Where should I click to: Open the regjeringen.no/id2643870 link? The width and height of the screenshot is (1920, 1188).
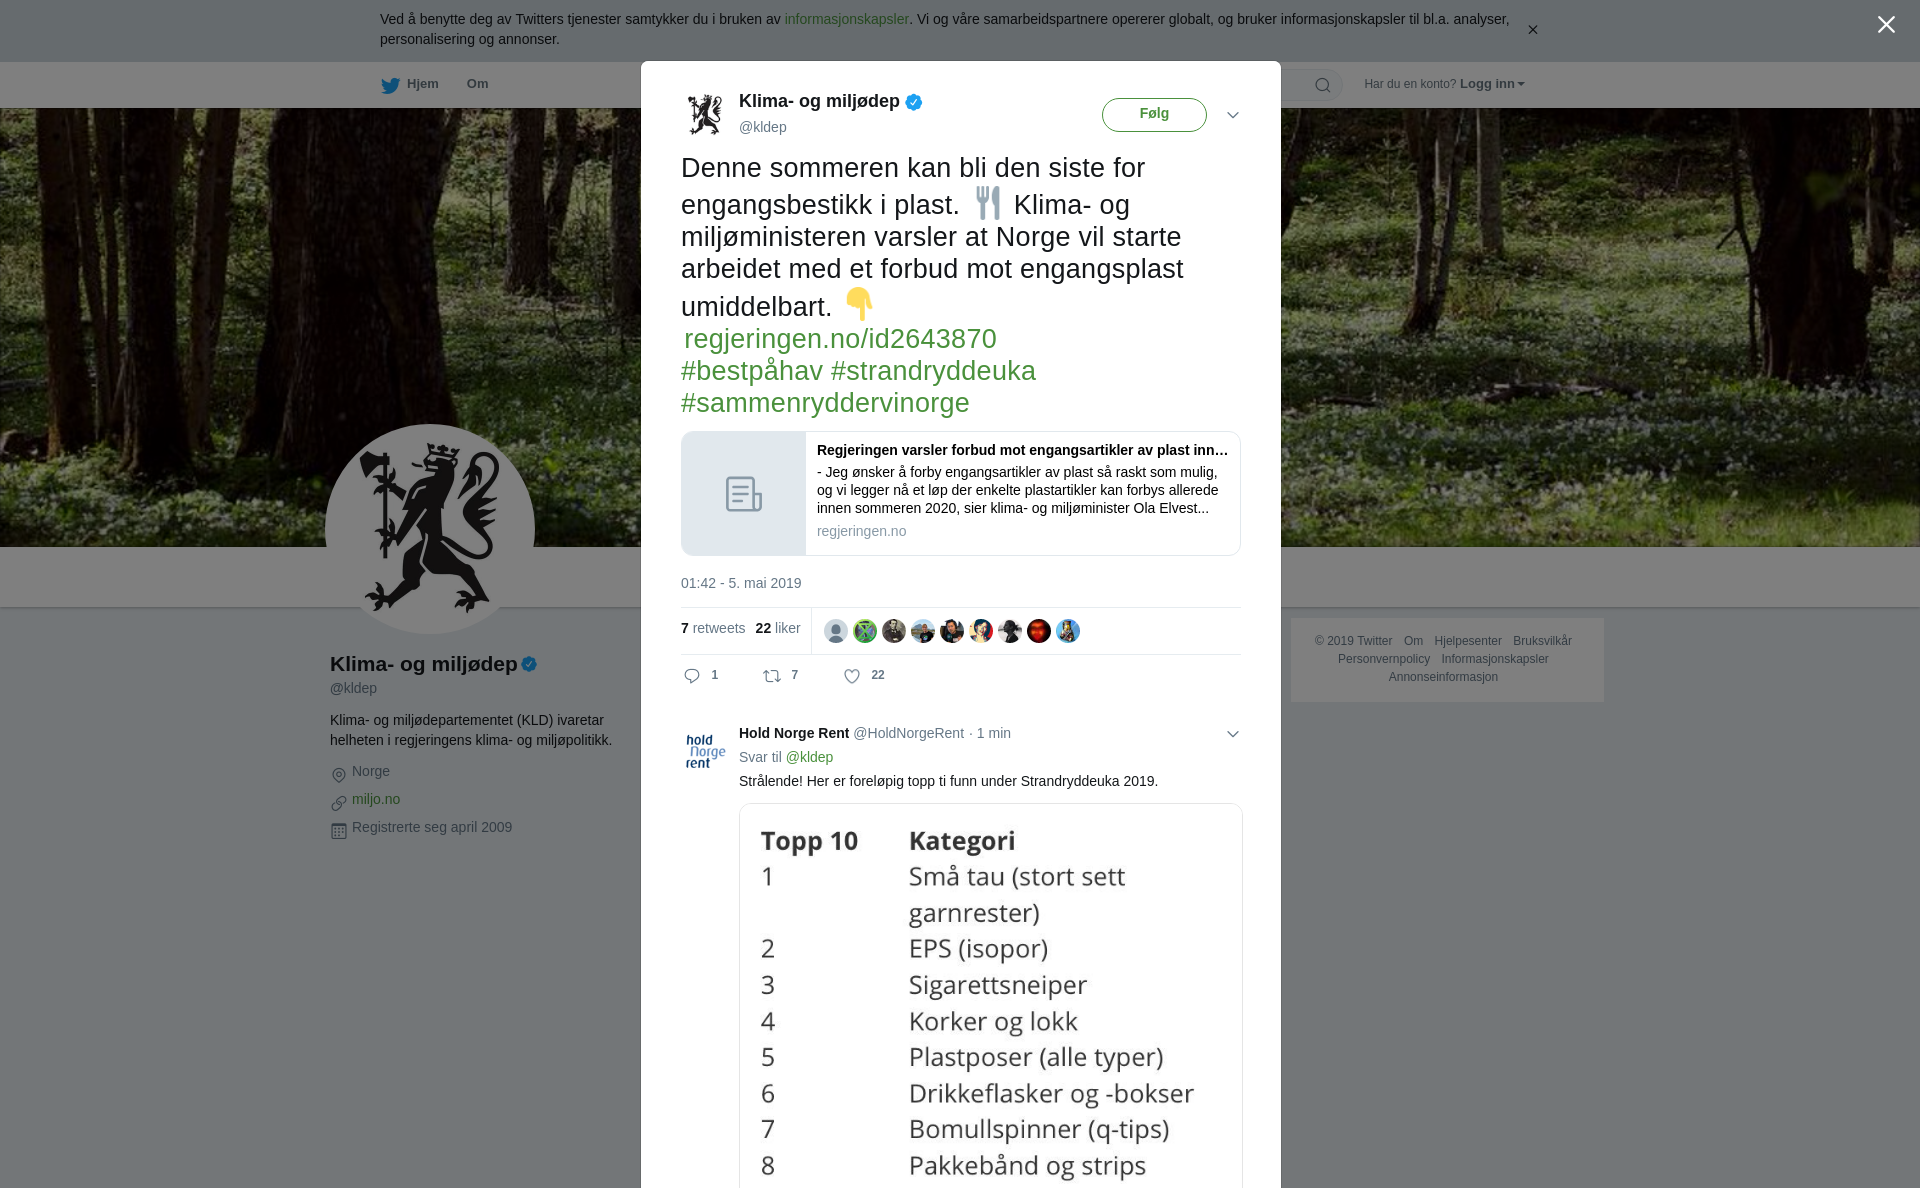[x=840, y=339]
